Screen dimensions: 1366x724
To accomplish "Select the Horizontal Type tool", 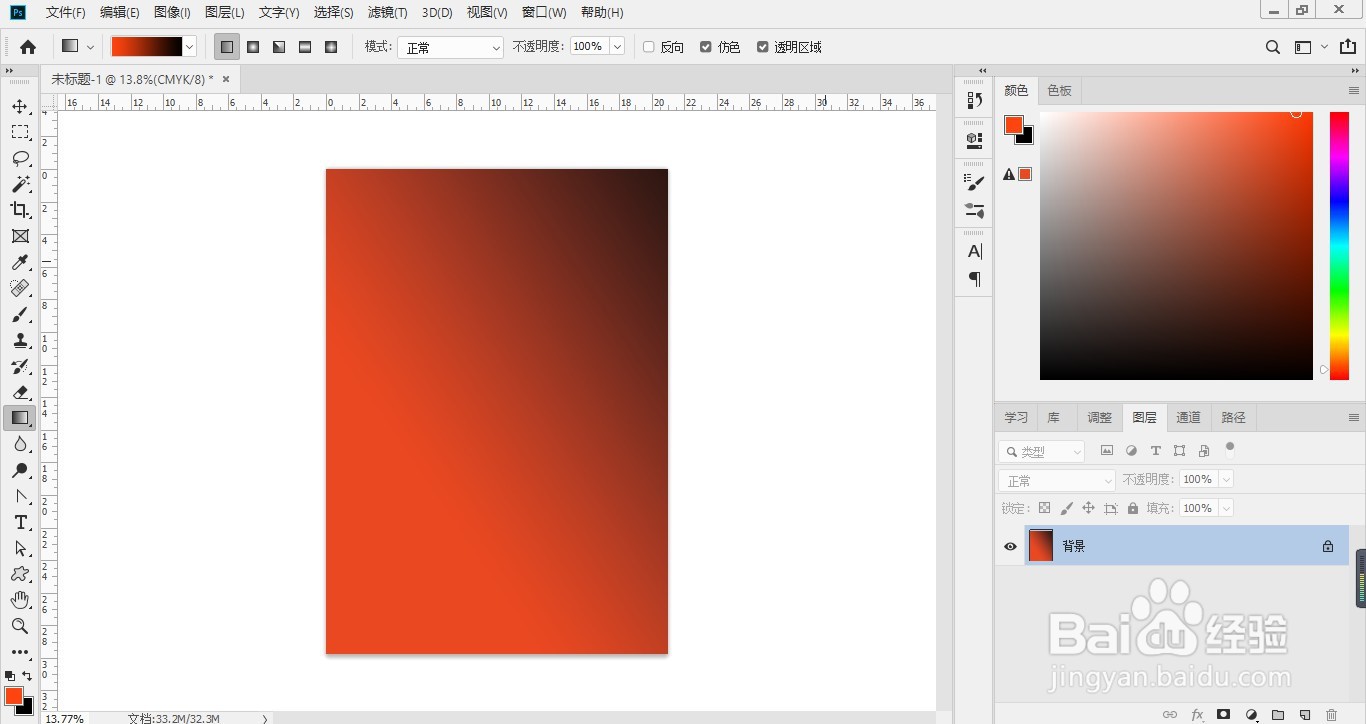I will (20, 522).
